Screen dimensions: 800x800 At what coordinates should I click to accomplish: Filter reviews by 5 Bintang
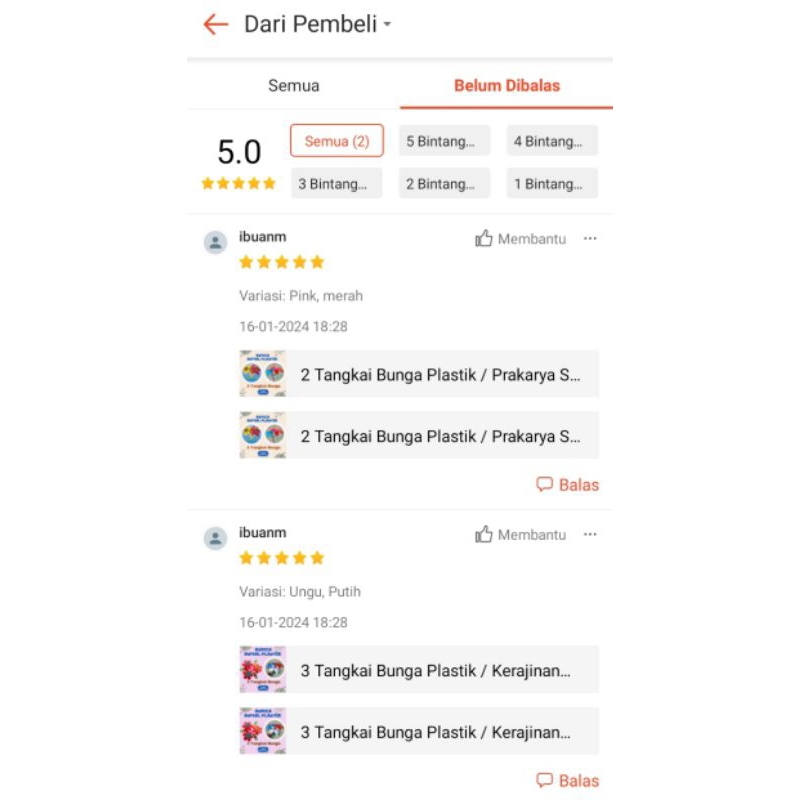pos(444,141)
